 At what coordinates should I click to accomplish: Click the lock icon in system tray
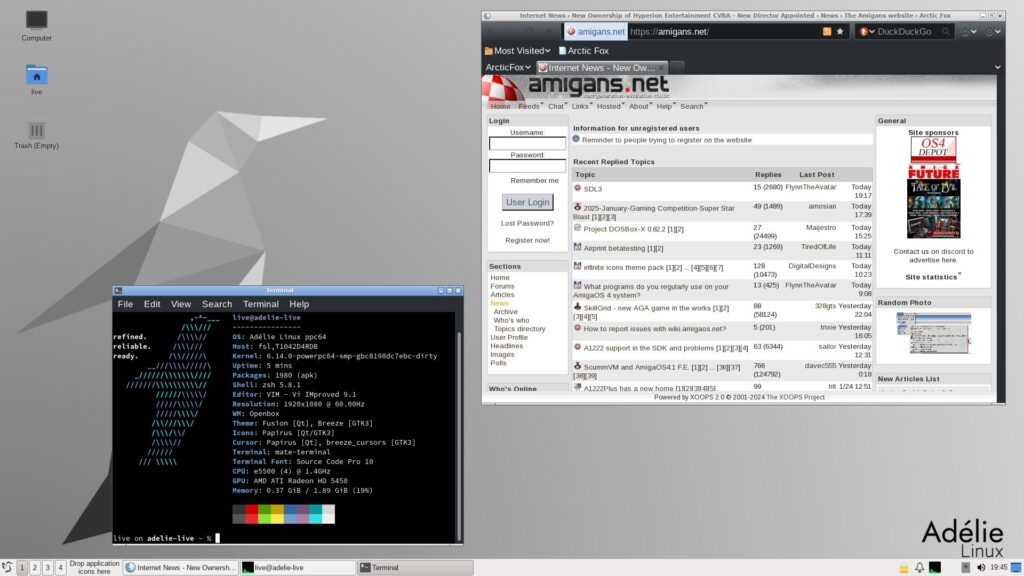[x=904, y=568]
